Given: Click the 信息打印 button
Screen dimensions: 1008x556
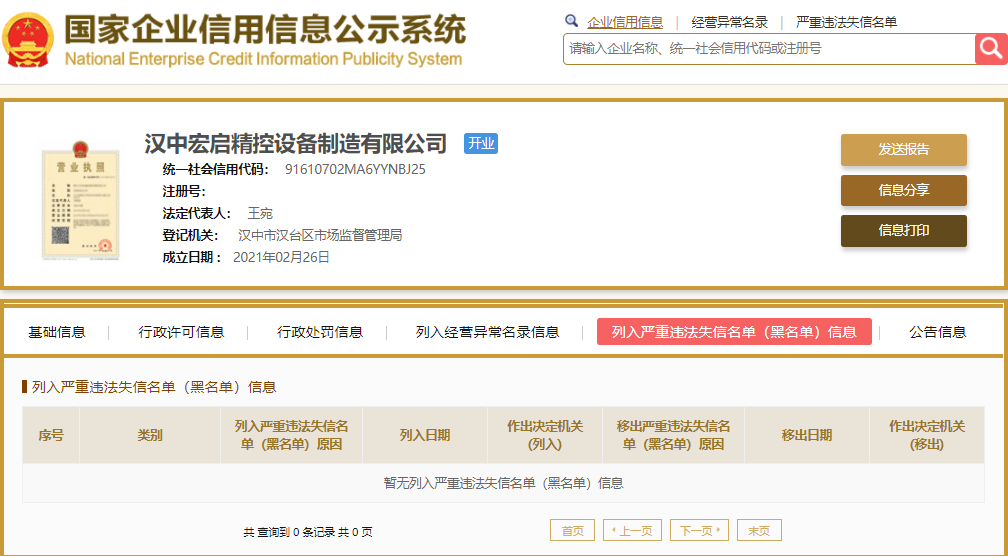Looking at the screenshot, I should point(904,231).
